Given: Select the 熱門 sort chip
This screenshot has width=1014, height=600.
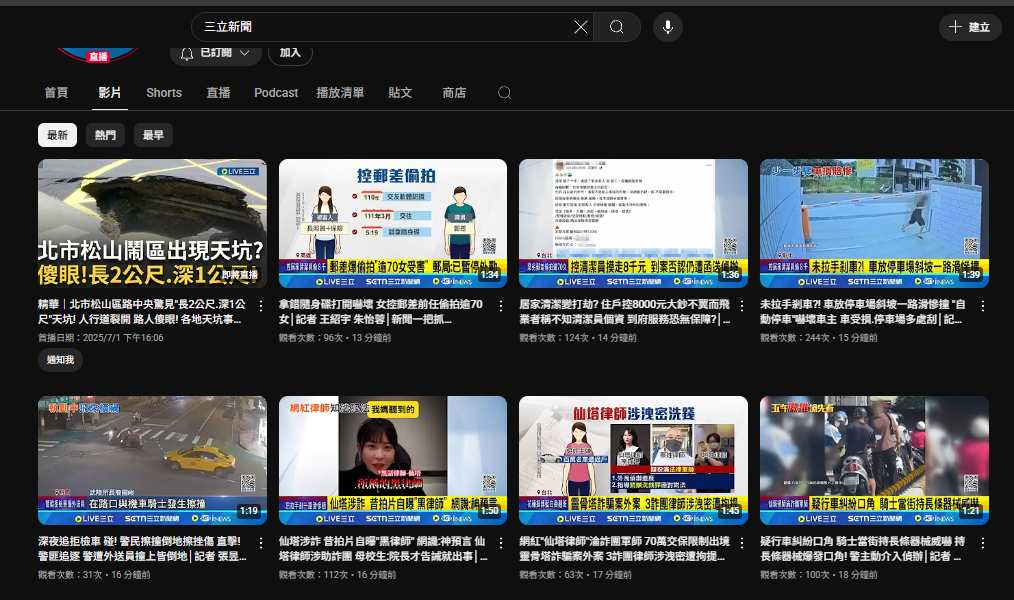Looking at the screenshot, I should click(105, 135).
